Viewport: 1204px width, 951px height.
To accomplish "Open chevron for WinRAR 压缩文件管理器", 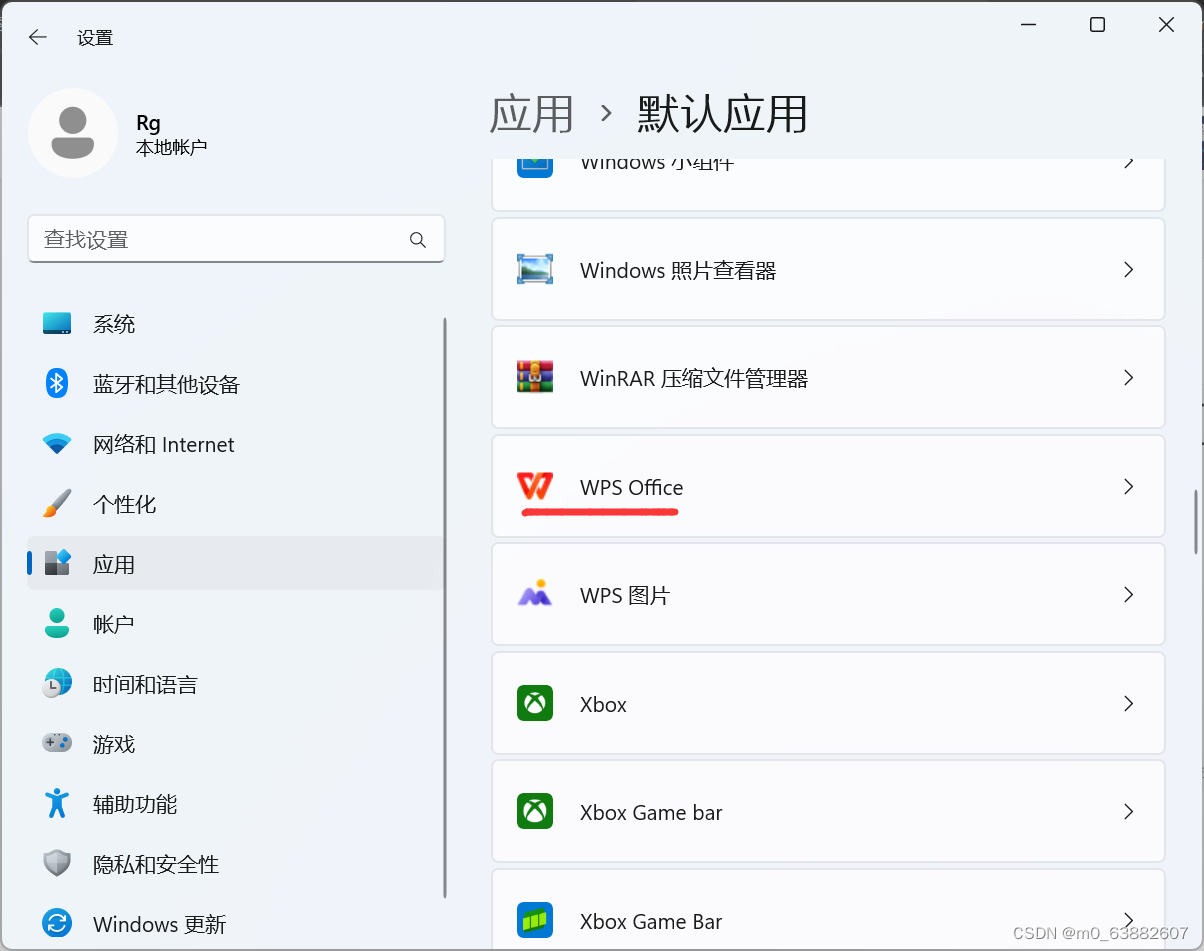I will 1128,378.
